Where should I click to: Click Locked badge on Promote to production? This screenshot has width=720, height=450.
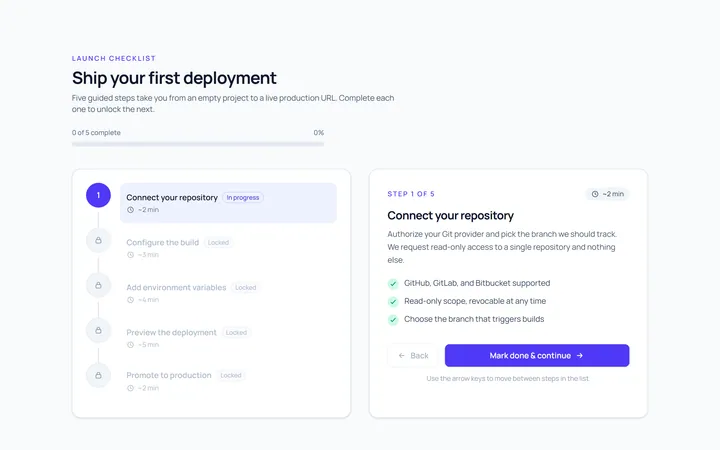pos(231,376)
